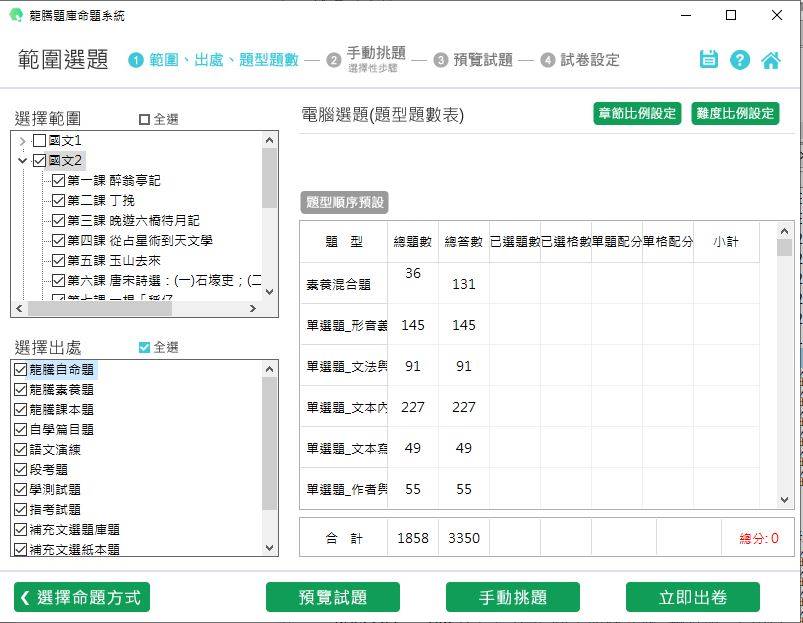Image resolution: width=803 pixels, height=623 pixels.
Task: Uncheck 龍騰素養題 checkbox
Action: 20,390
